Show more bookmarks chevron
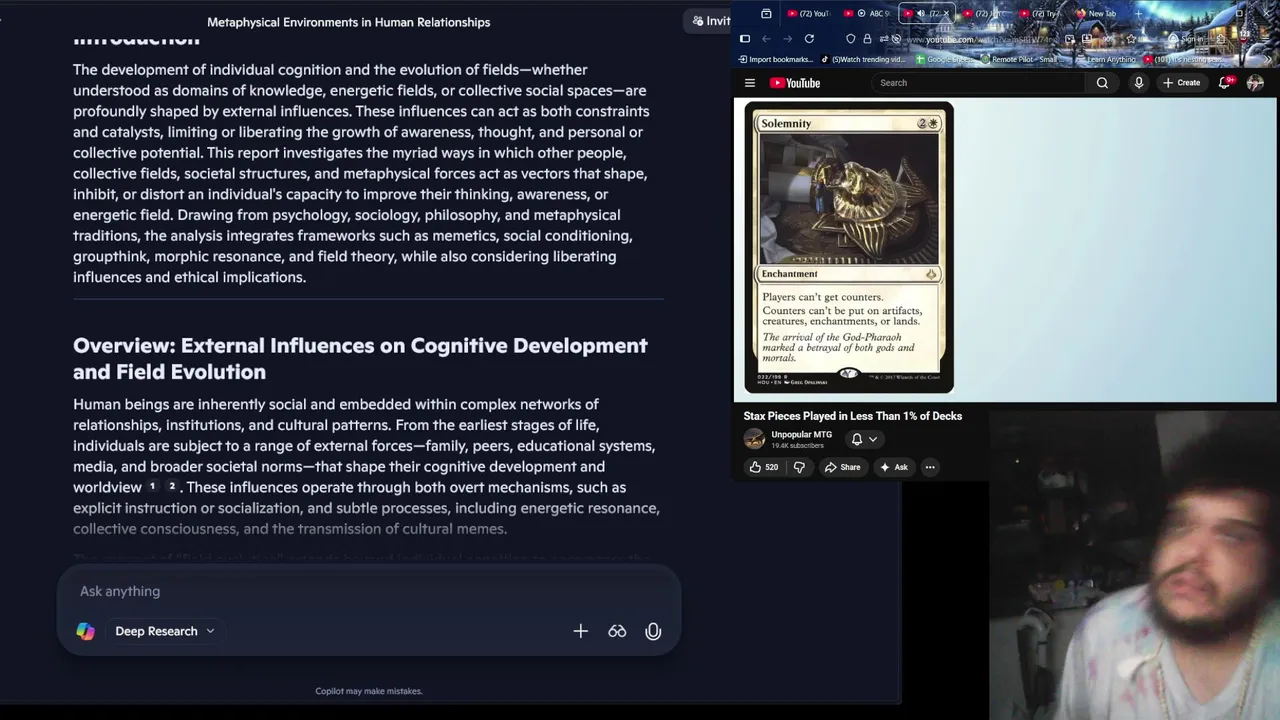The height and width of the screenshot is (720, 1280). point(1267,59)
